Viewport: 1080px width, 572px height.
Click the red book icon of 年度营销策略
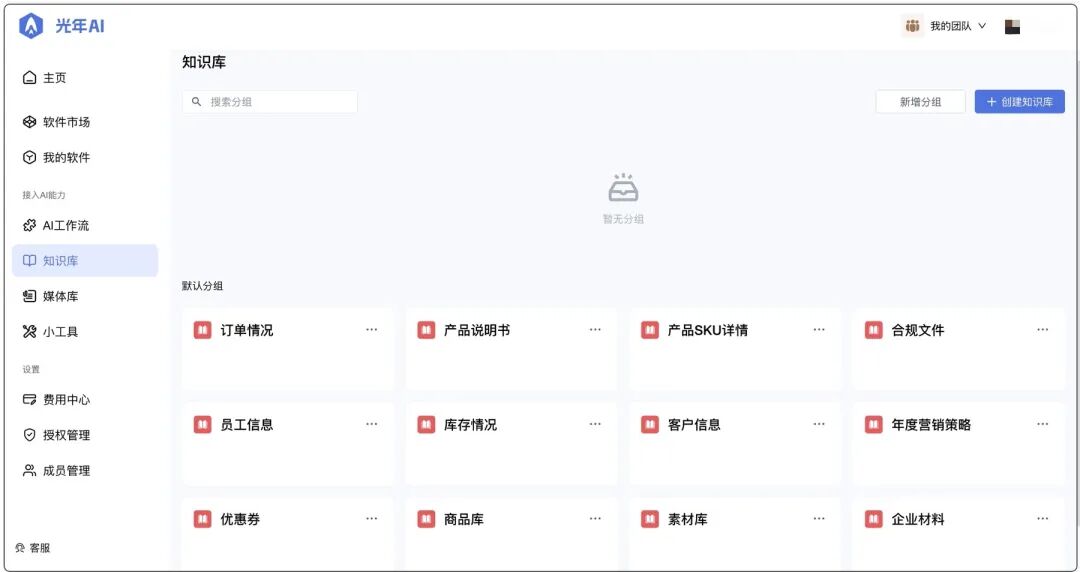(874, 425)
